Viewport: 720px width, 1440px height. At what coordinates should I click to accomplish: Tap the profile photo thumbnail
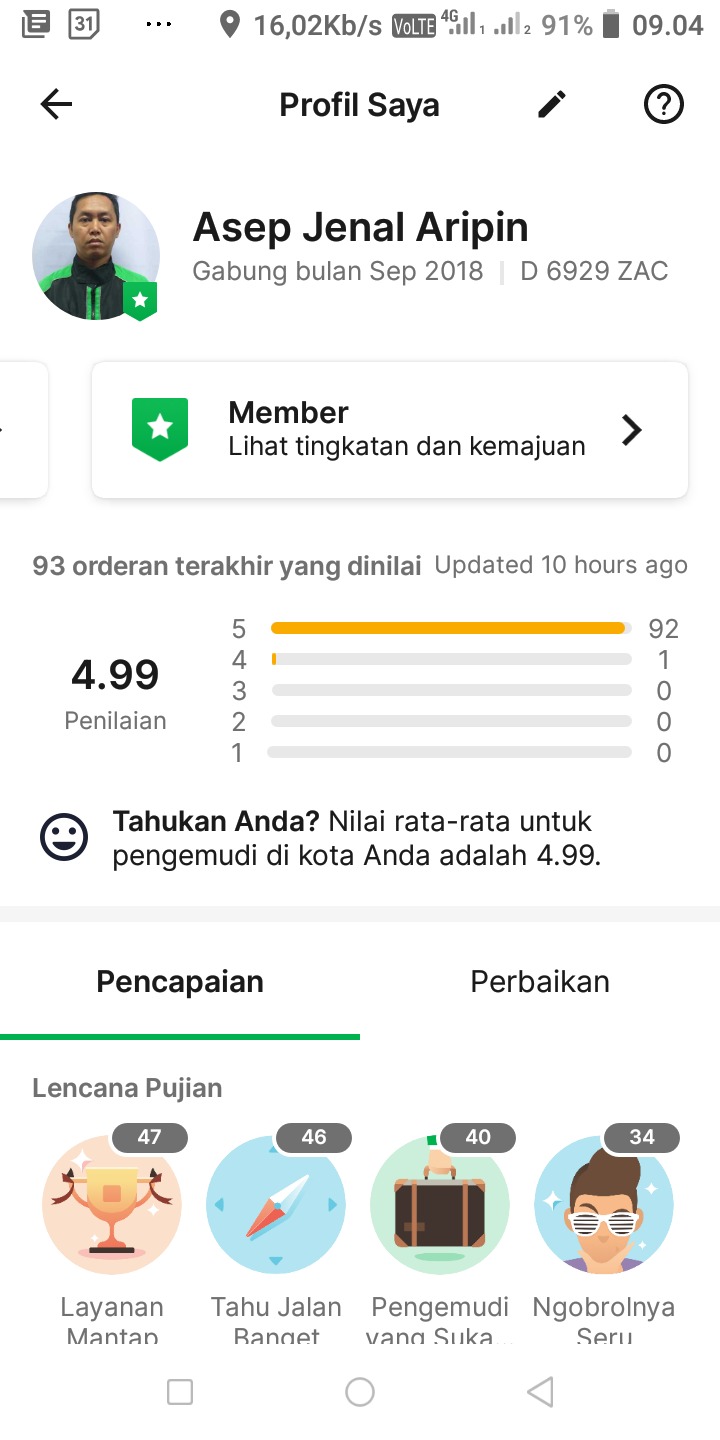click(x=96, y=256)
